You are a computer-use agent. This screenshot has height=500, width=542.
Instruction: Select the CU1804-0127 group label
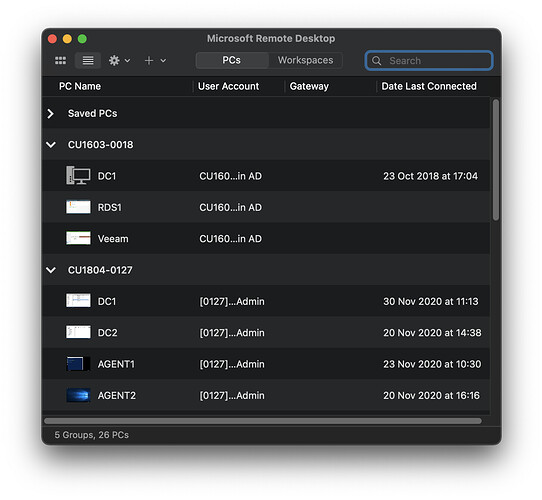click(x=100, y=270)
